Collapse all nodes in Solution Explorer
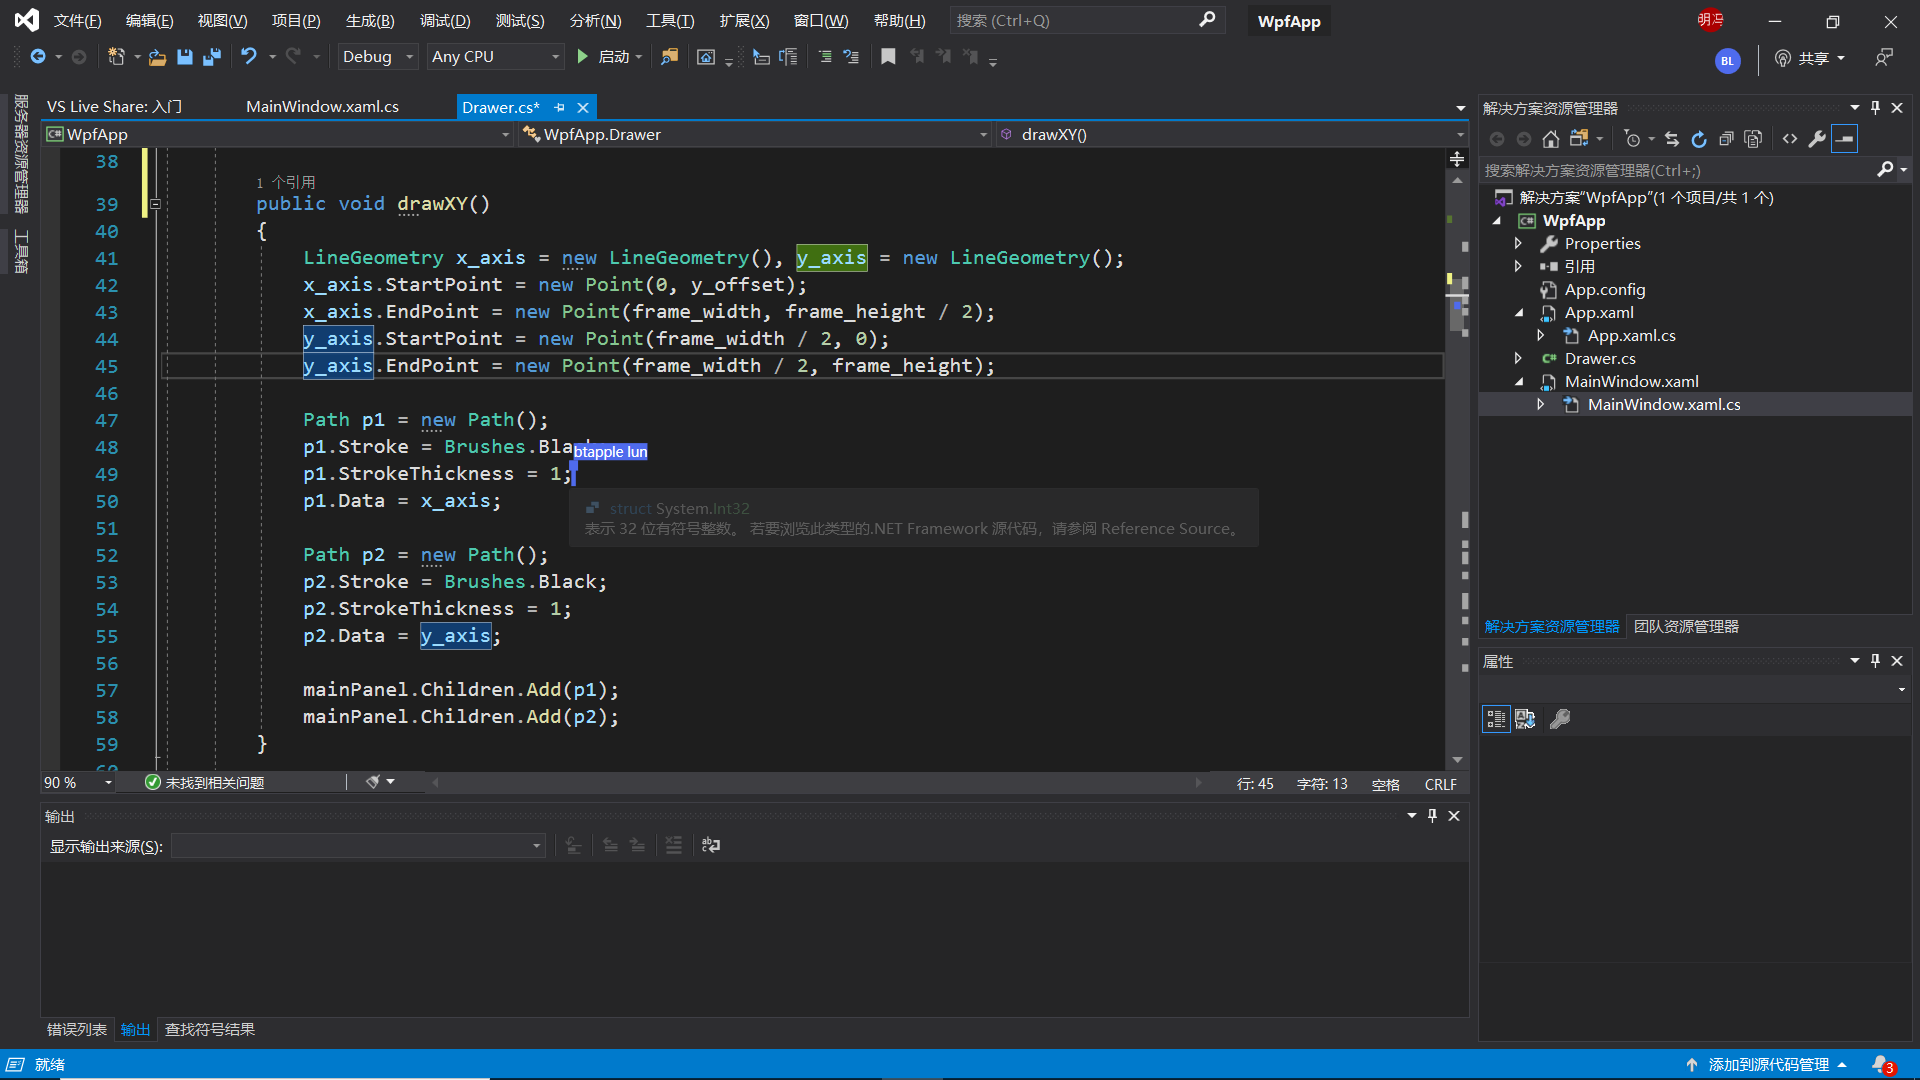Viewport: 1920px width, 1080px height. point(1726,139)
